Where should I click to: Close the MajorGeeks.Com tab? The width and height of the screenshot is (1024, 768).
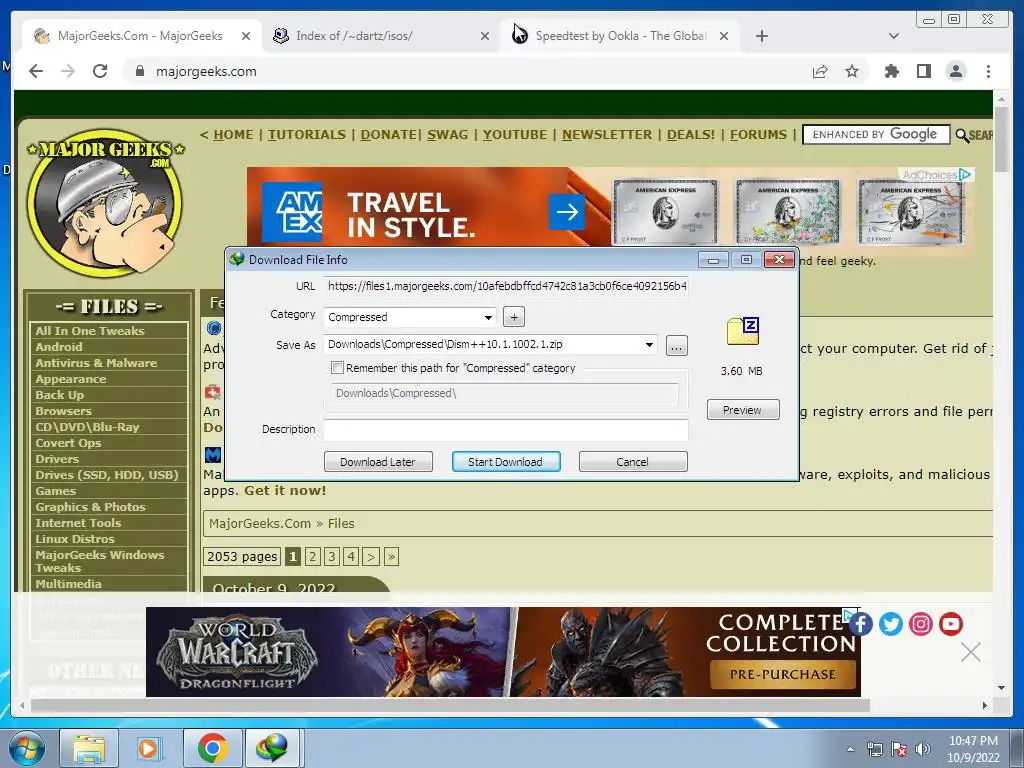[x=246, y=36]
